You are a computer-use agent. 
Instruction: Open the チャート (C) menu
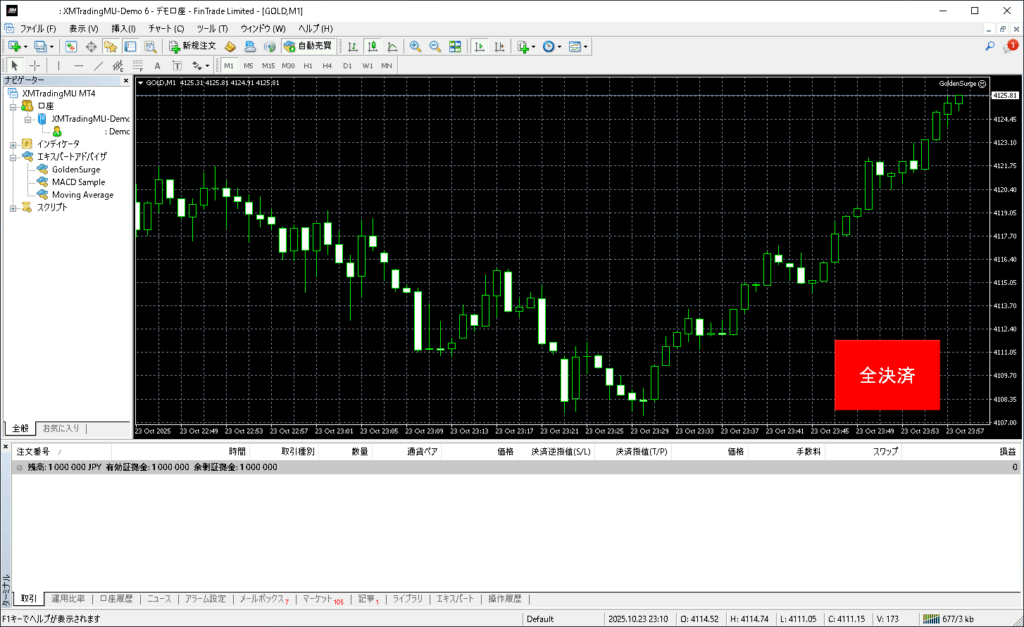165,28
